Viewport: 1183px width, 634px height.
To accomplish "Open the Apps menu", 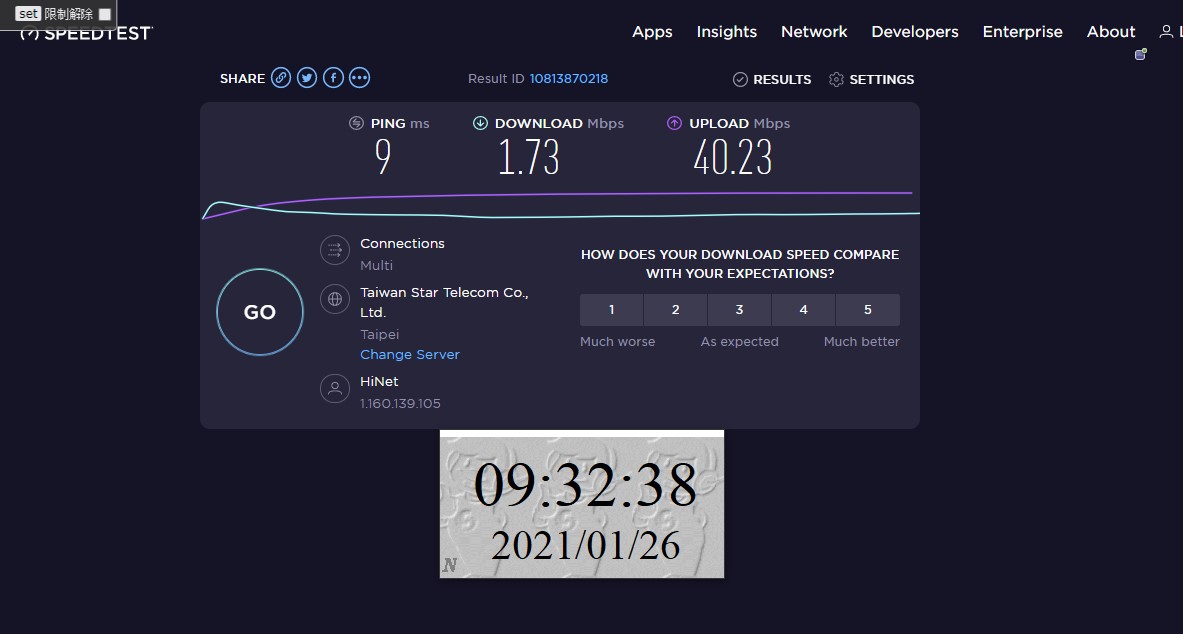I will [652, 32].
